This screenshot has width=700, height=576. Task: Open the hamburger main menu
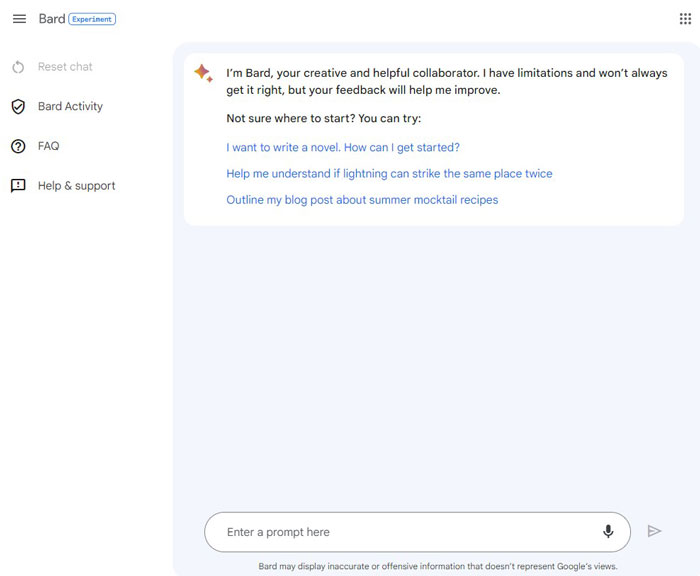[x=19, y=19]
